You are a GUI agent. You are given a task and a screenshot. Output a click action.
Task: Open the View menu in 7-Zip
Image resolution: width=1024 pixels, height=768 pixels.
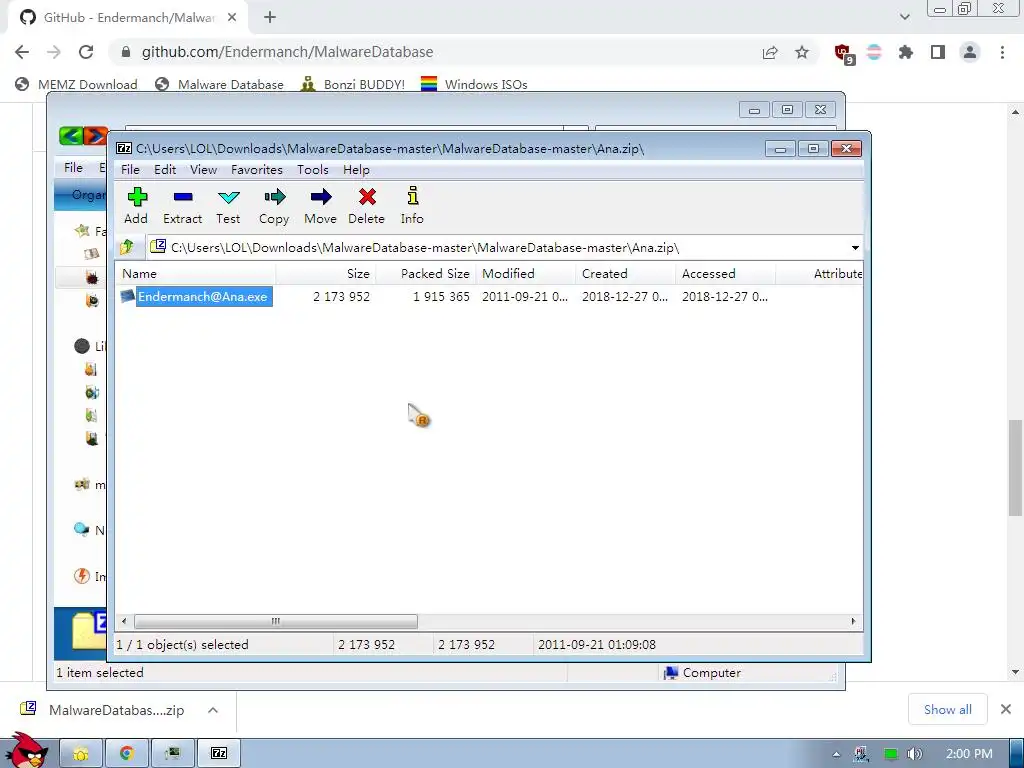click(x=203, y=170)
